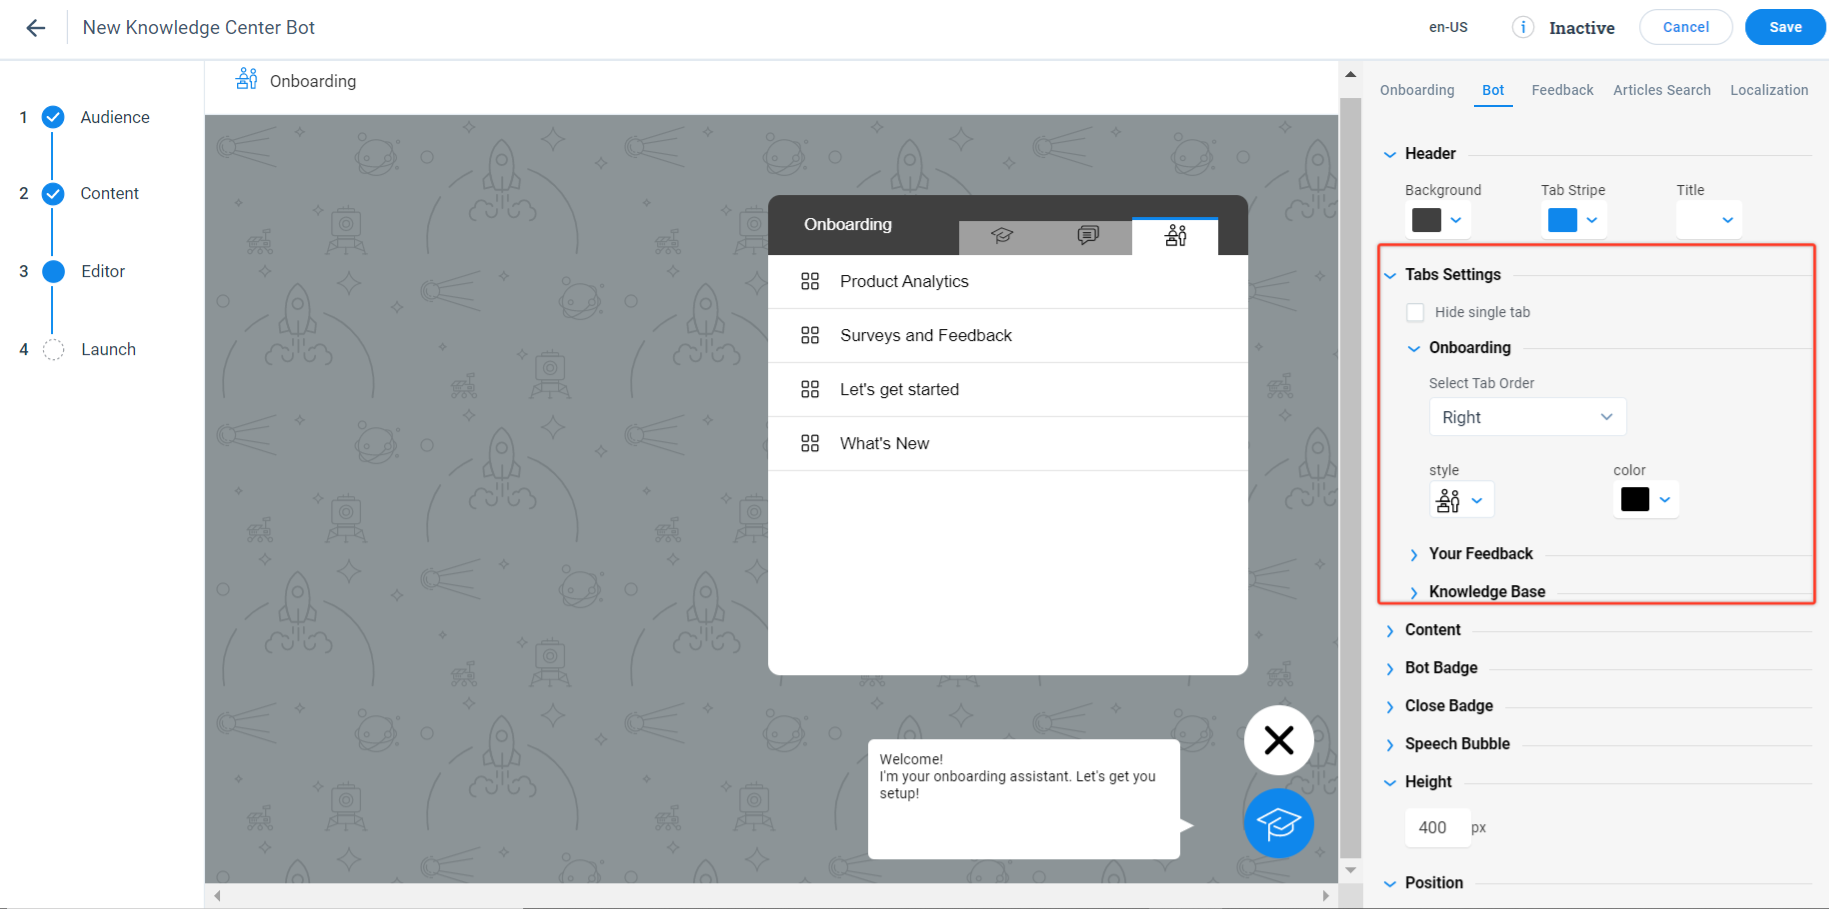Switch to the Bot settings tab
This screenshot has height=909, width=1829.
tap(1493, 90)
